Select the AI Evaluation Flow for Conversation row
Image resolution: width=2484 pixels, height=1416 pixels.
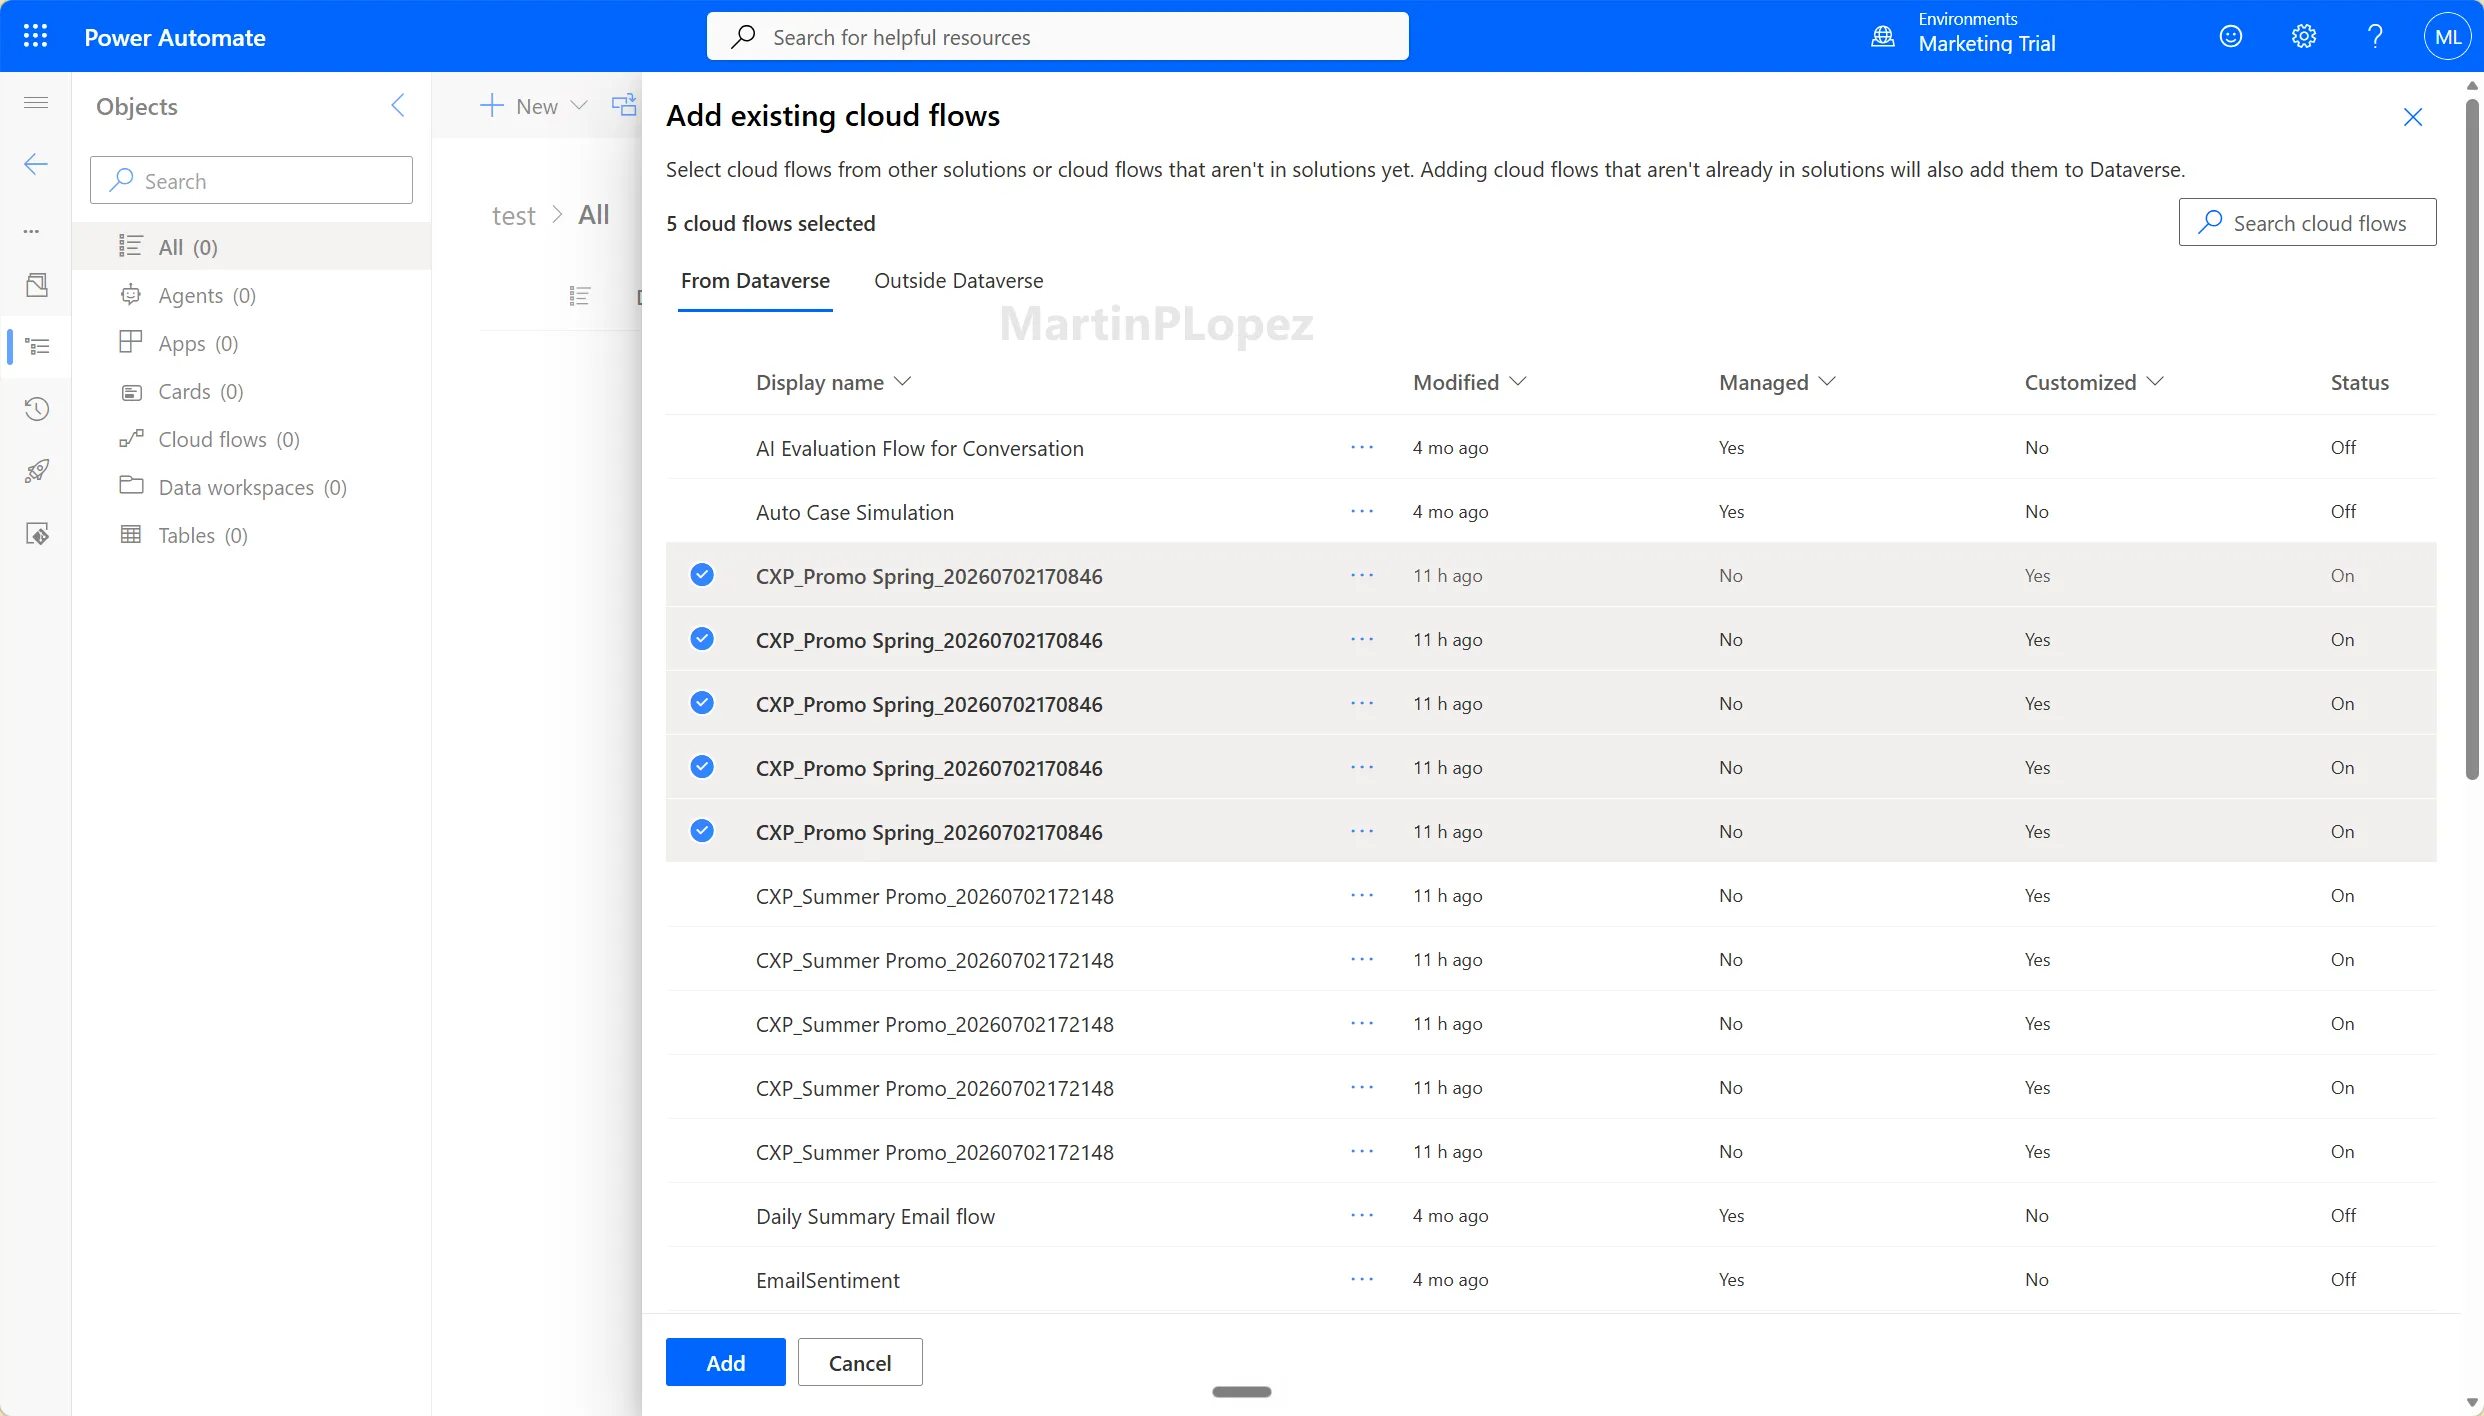pyautogui.click(x=1551, y=447)
